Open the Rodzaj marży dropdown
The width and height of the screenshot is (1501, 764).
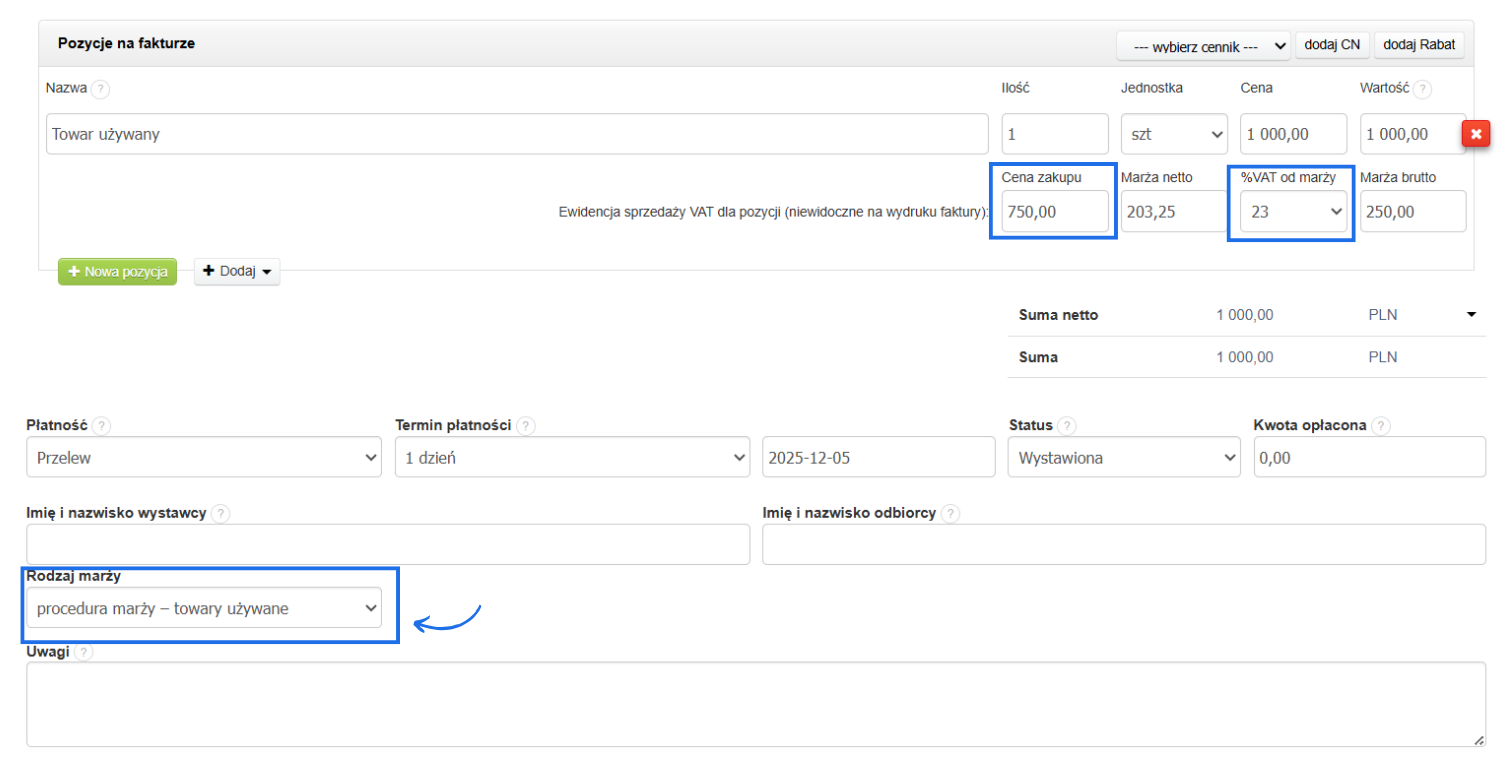(x=203, y=608)
